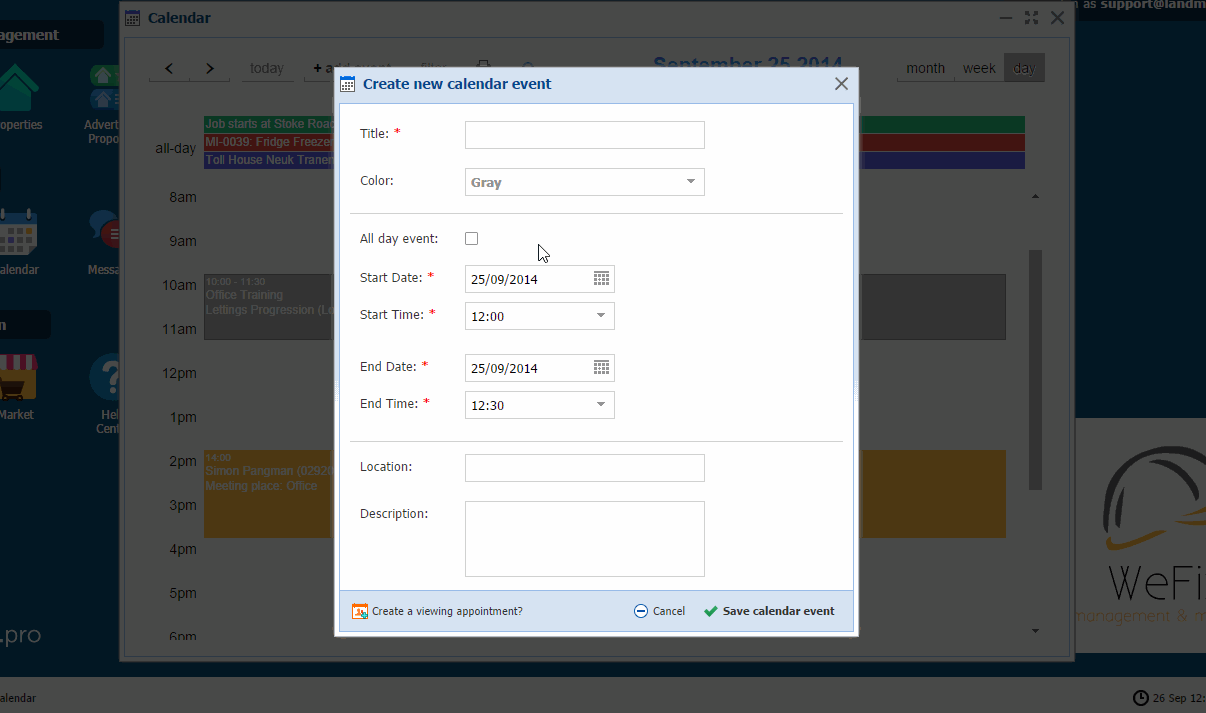Open the Color dropdown showing Gray
The image size is (1206, 713).
(585, 182)
